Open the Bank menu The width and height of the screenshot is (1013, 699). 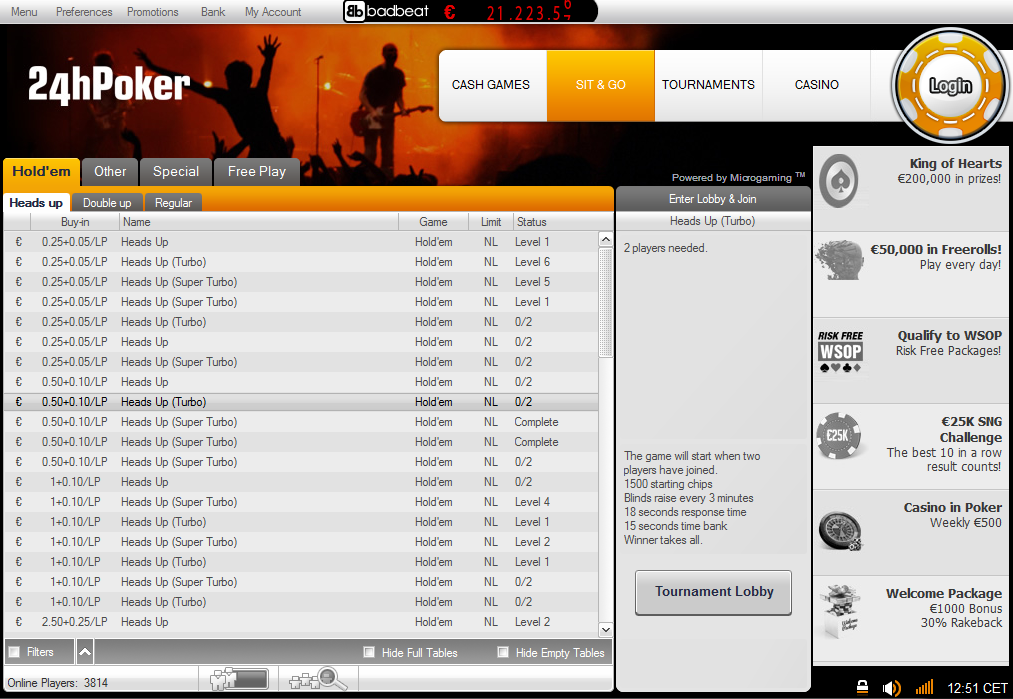(213, 12)
